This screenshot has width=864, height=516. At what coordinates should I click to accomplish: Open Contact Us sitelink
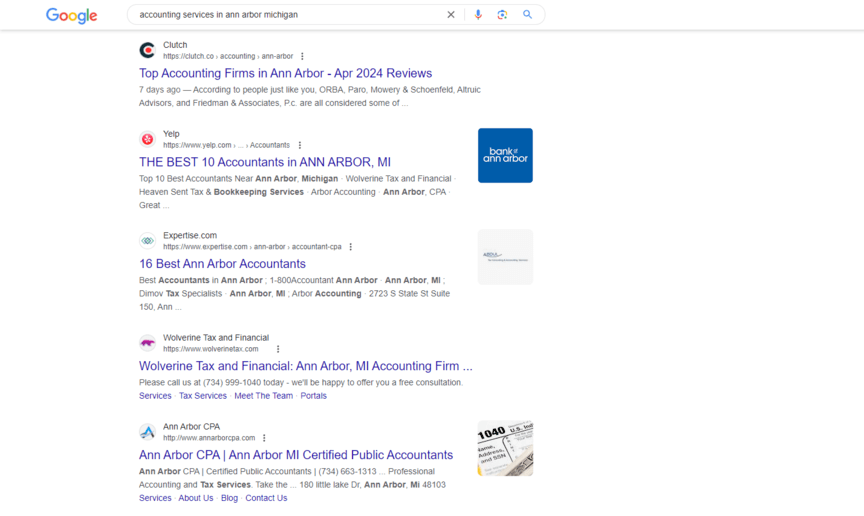266,498
